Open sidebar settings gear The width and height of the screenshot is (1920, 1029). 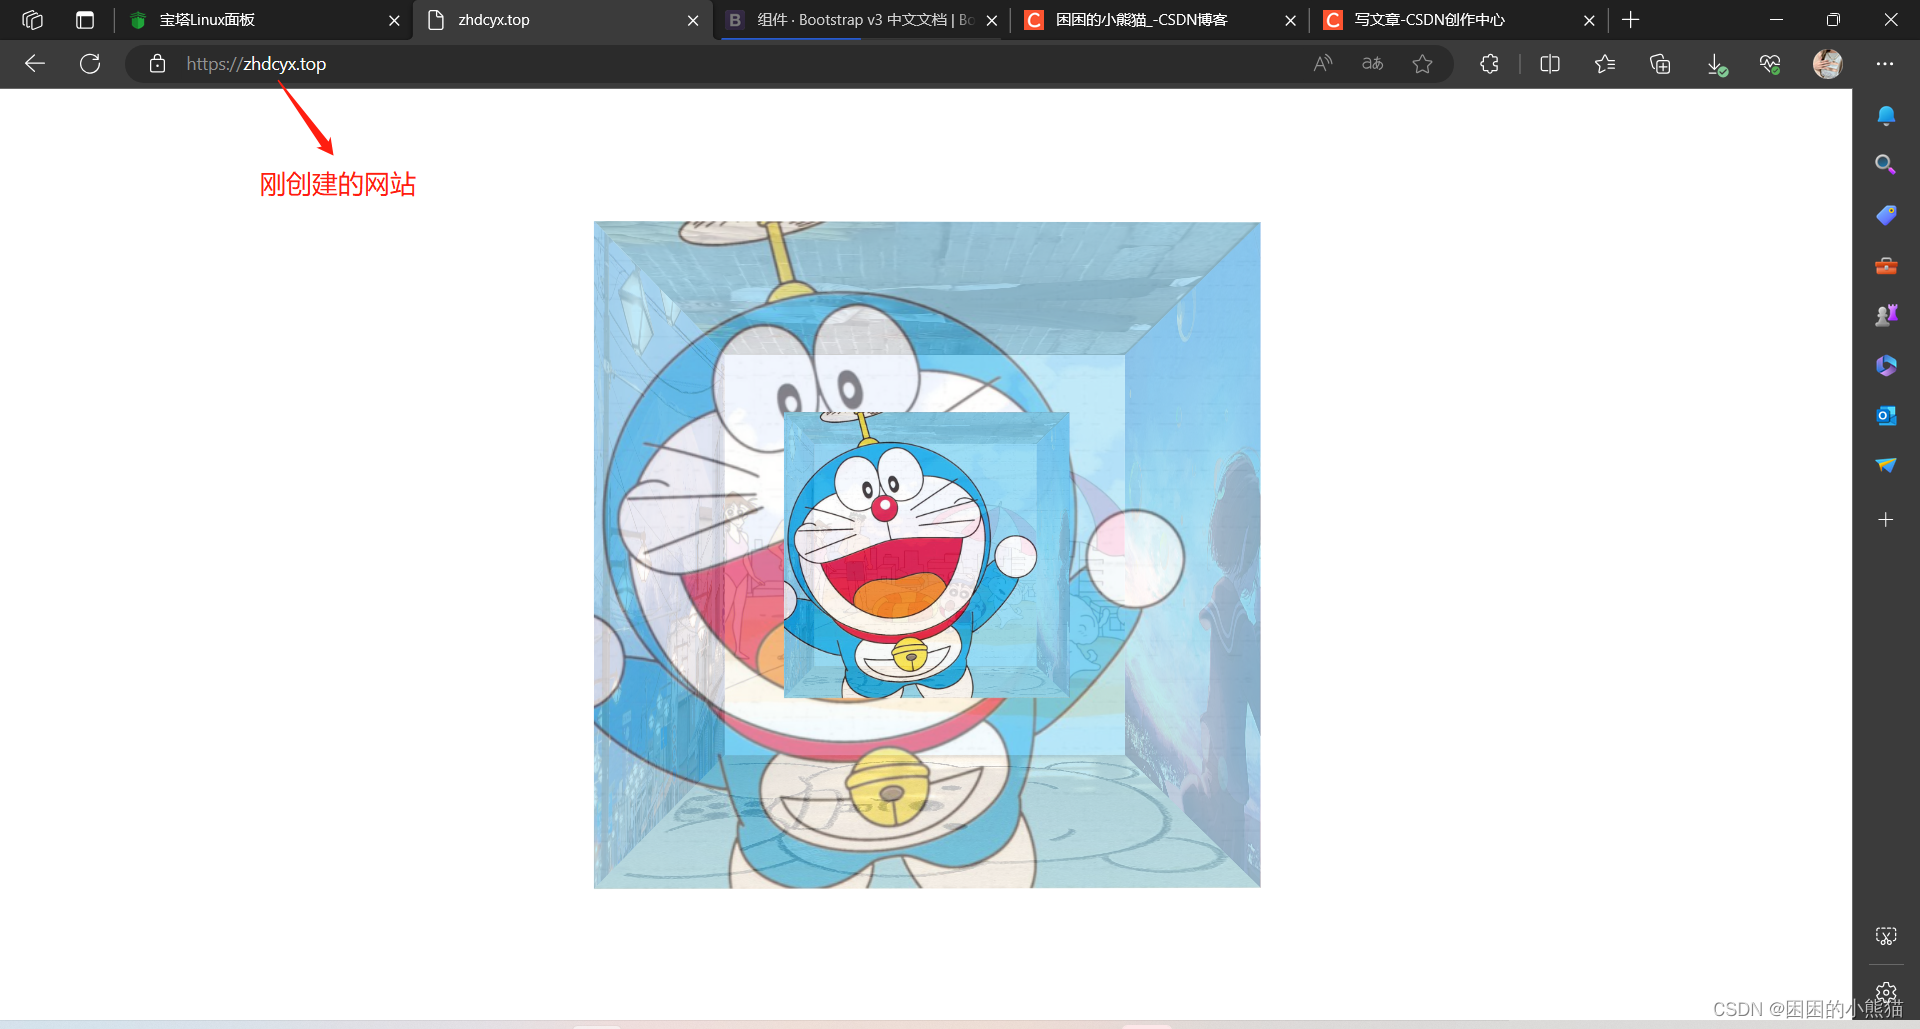click(1886, 992)
